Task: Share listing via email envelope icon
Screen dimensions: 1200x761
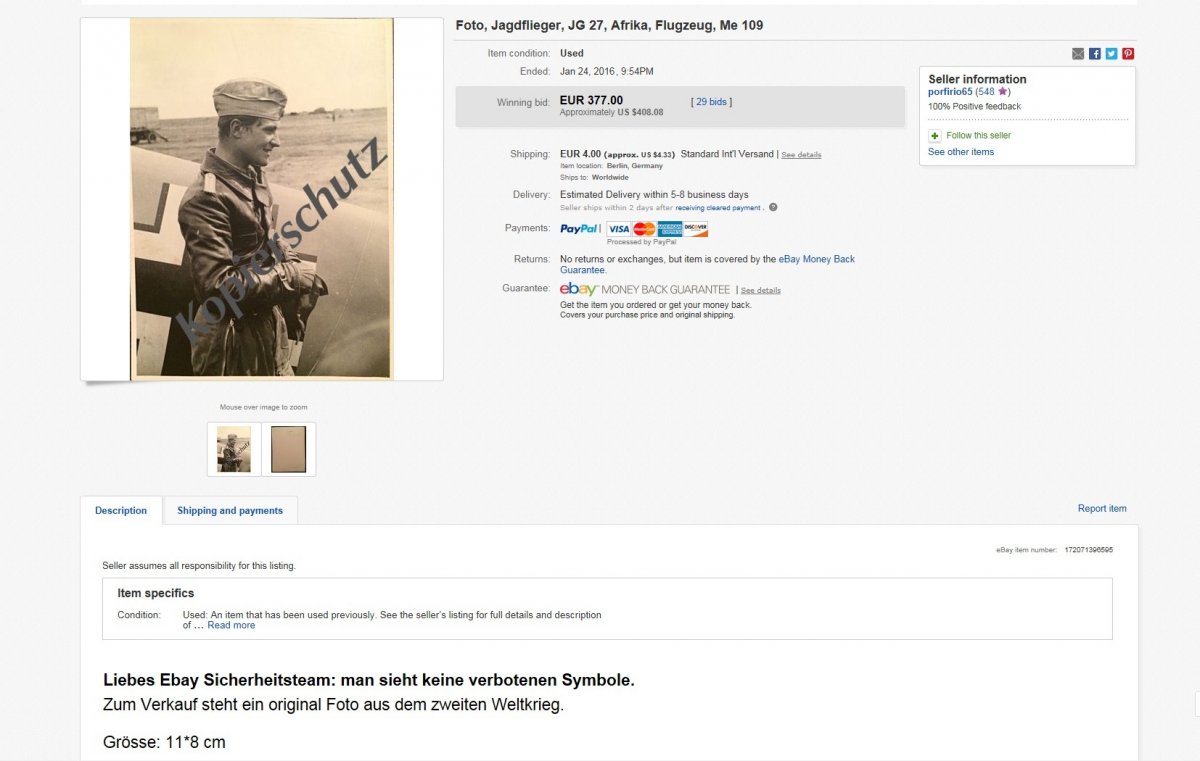Action: [1078, 54]
